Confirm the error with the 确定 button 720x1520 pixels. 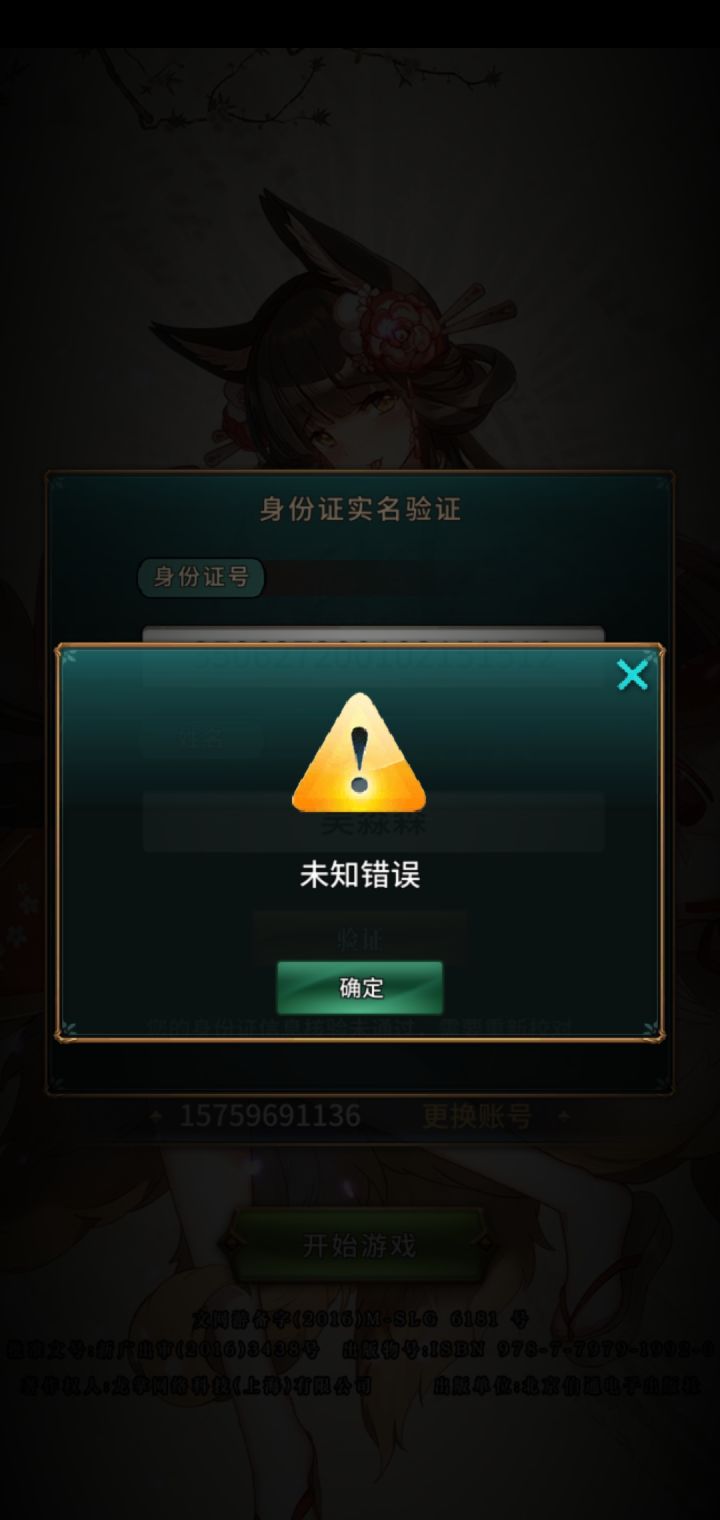(x=360, y=988)
